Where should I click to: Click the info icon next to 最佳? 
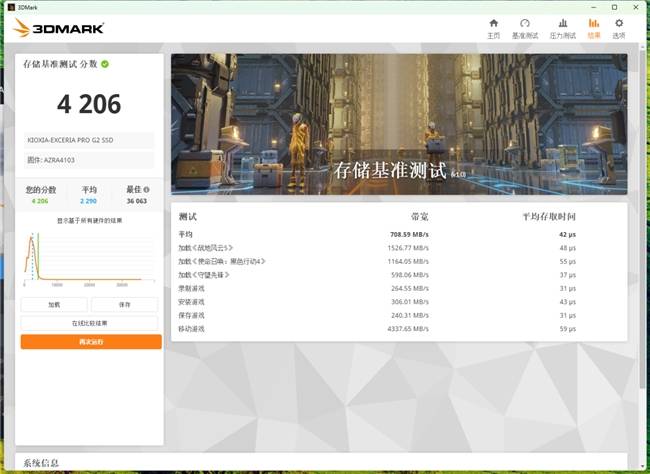[146, 190]
